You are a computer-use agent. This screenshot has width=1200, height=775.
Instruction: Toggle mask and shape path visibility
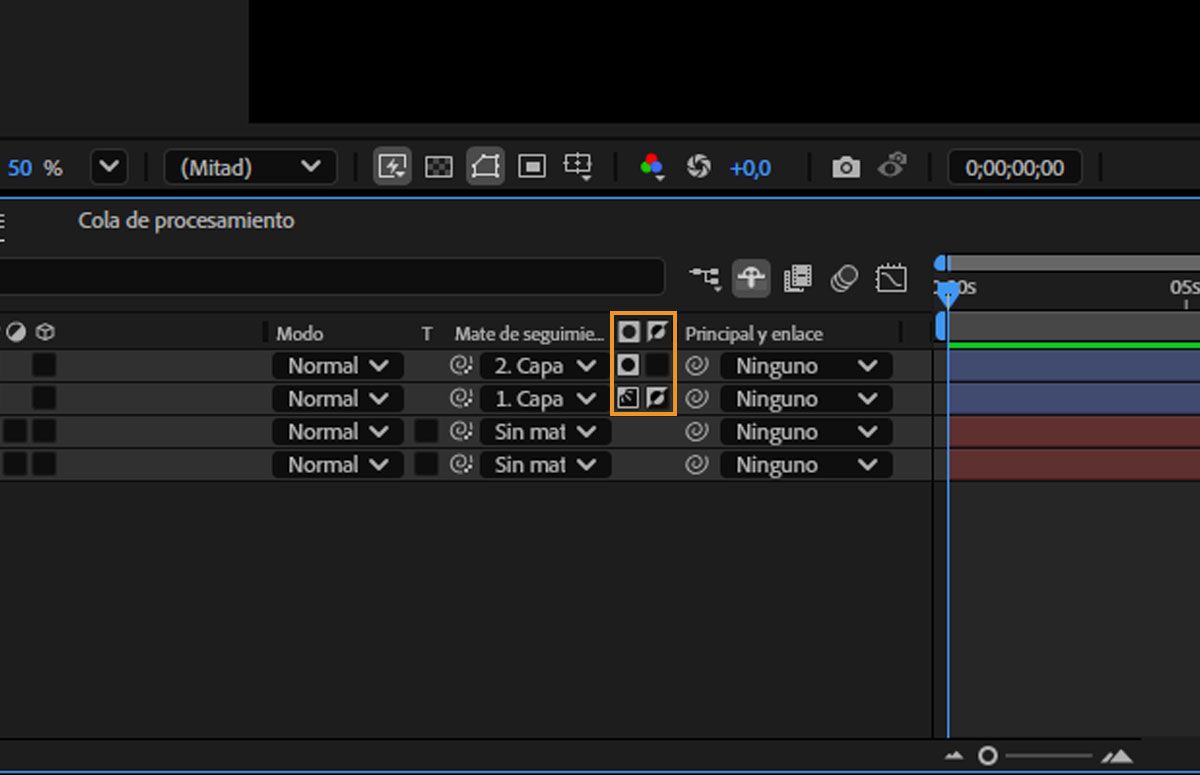(x=485, y=167)
